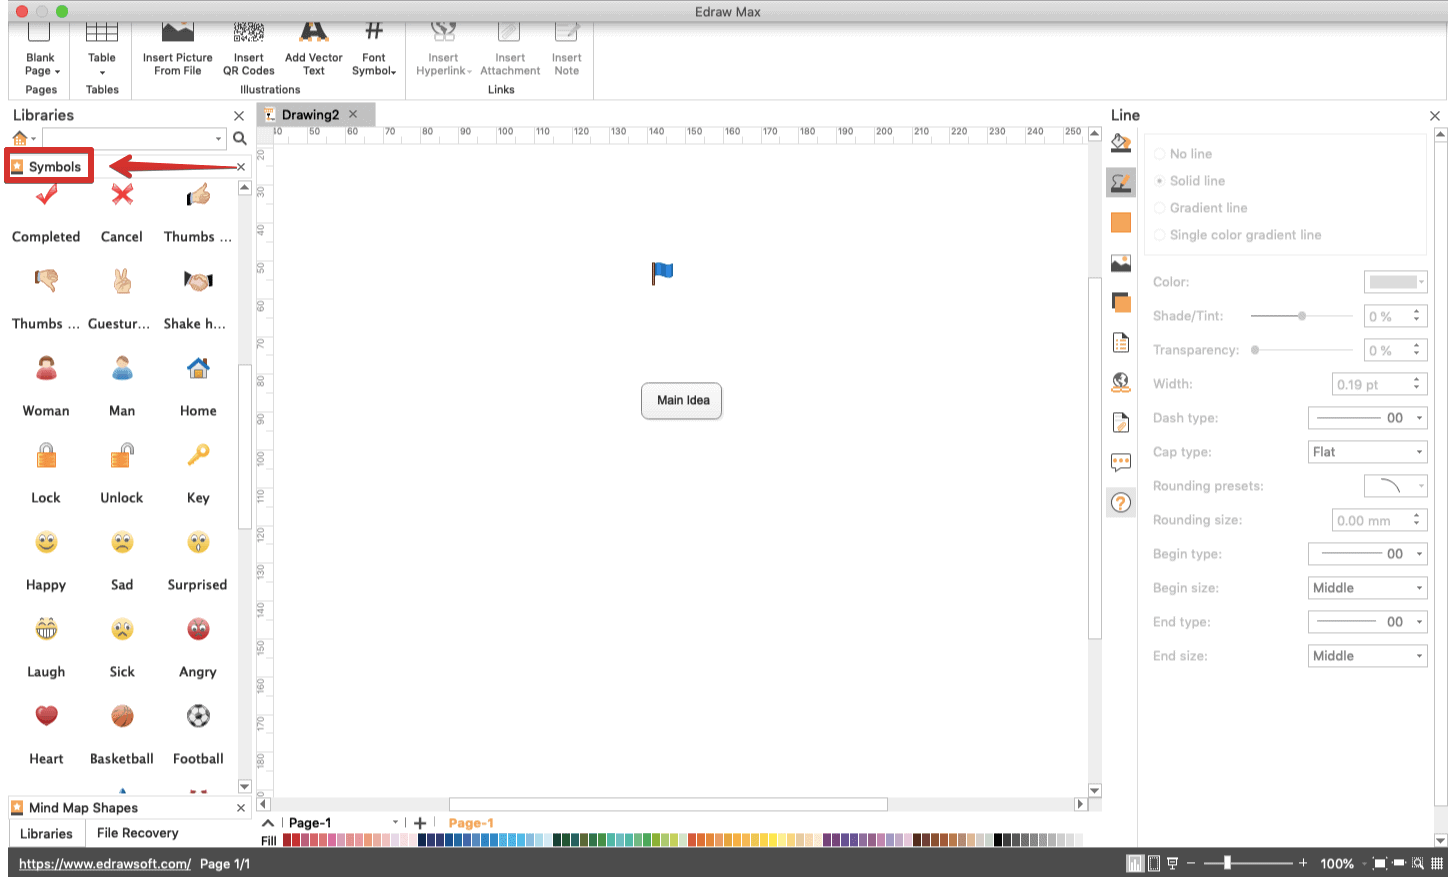Open the Comment panel icon on the right
1449x877 pixels.
tap(1120, 462)
